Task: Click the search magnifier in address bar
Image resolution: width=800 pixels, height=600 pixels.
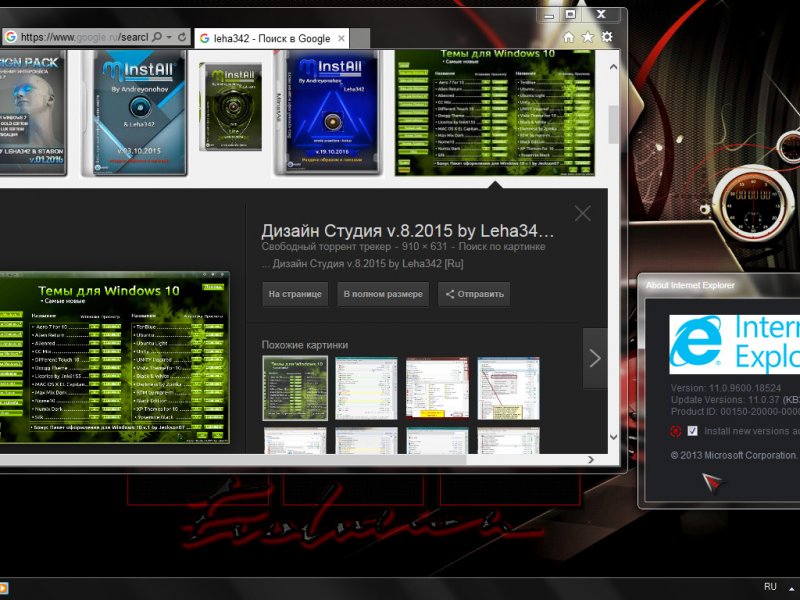Action: point(158,37)
